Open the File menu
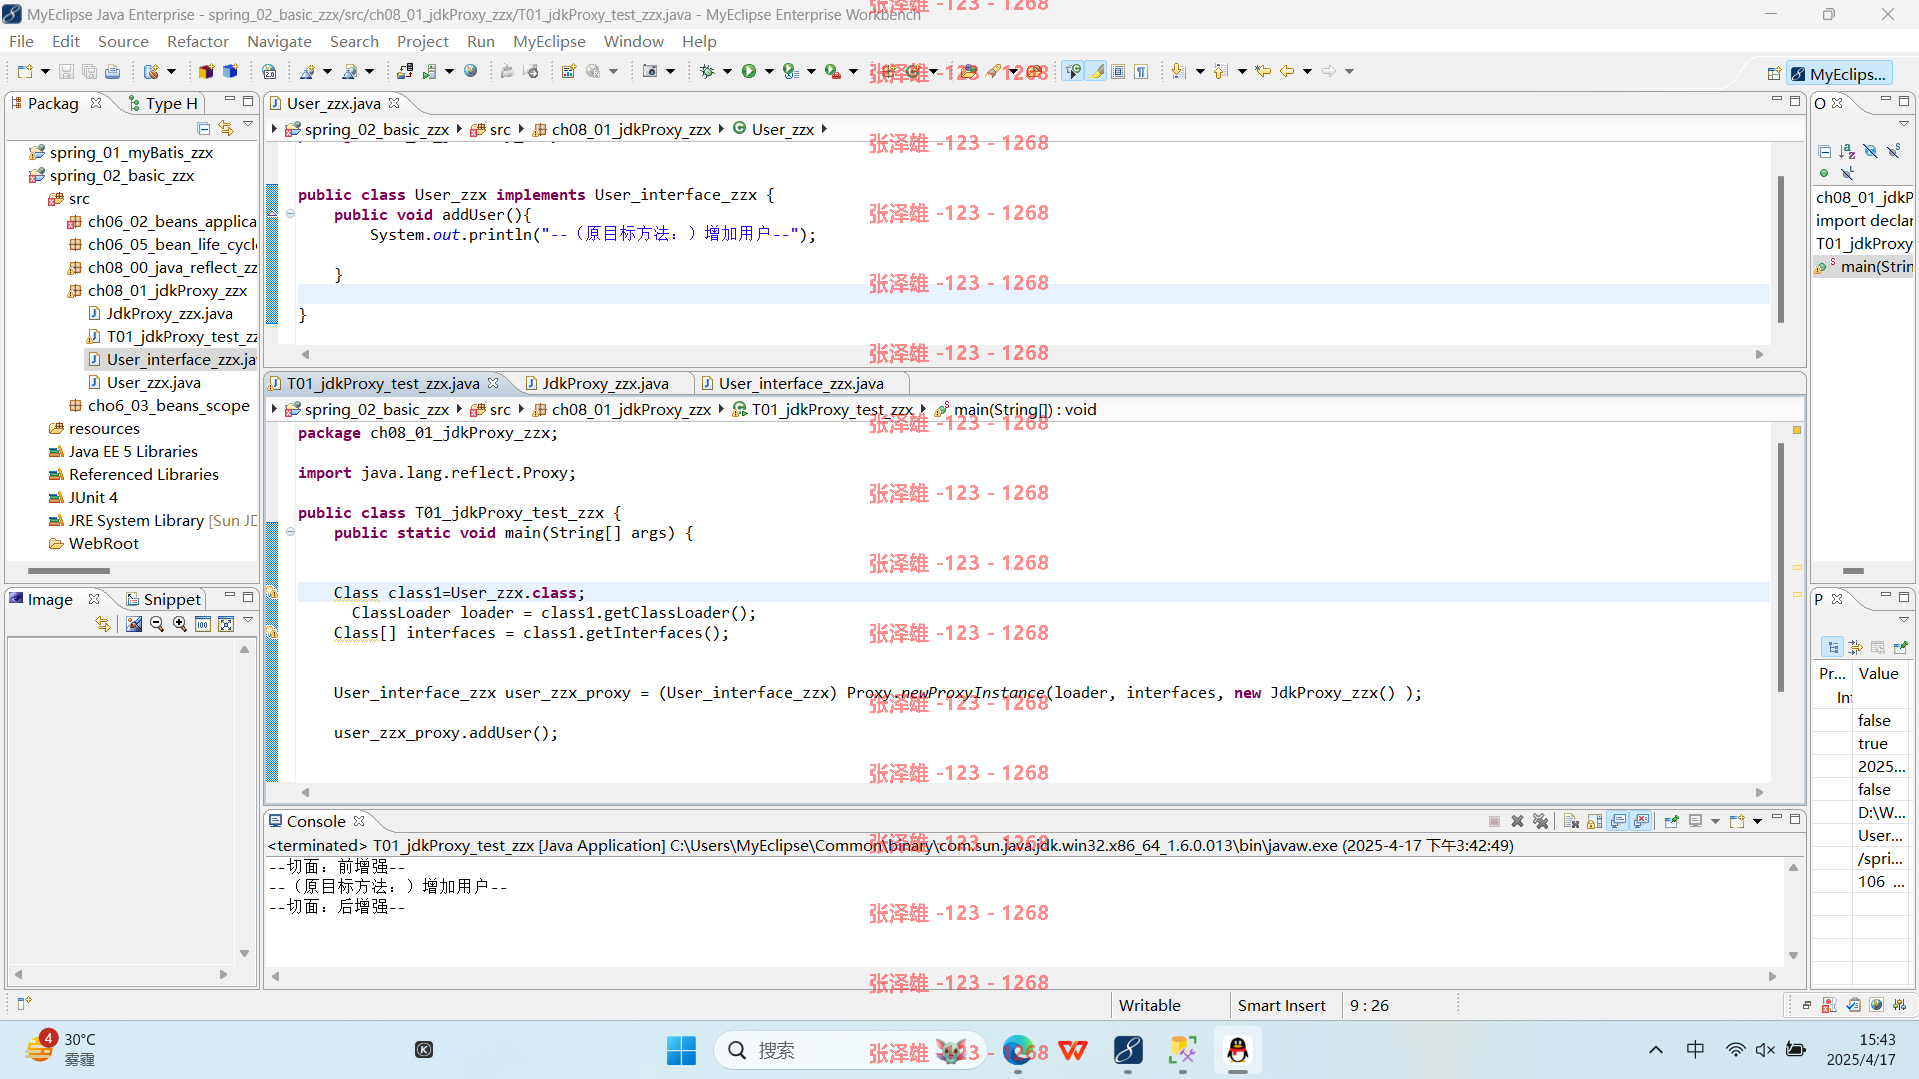 21,41
